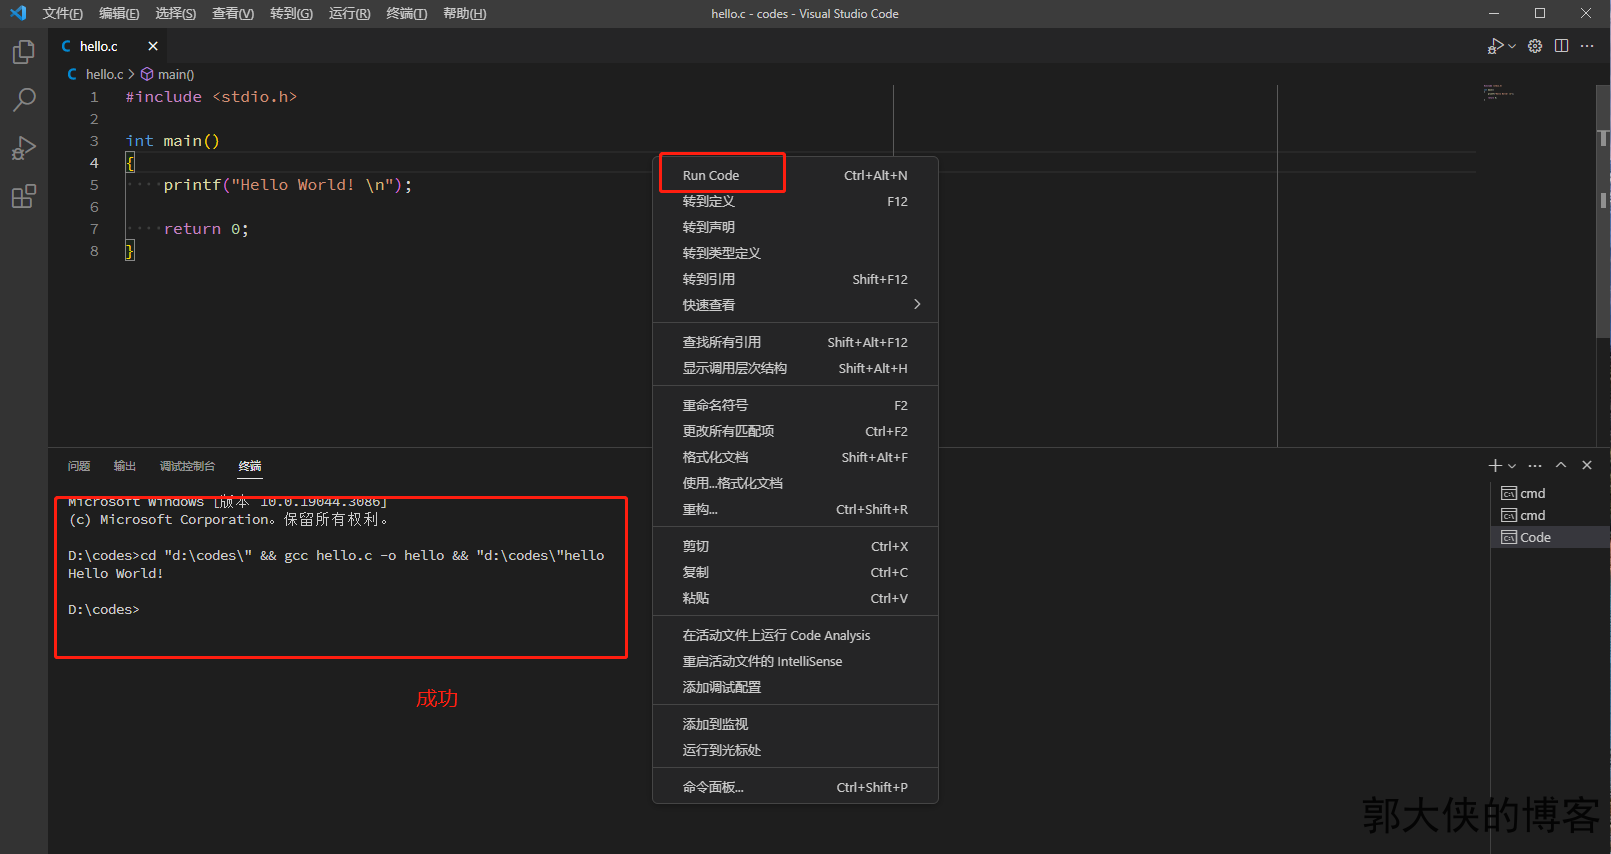Choose Run Code in context menu
This screenshot has height=854, width=1611.
point(795,175)
